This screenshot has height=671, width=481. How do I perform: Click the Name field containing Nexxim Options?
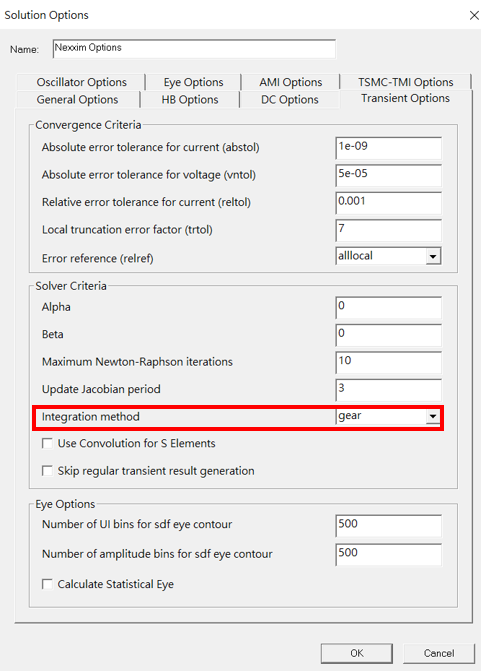pos(194,48)
